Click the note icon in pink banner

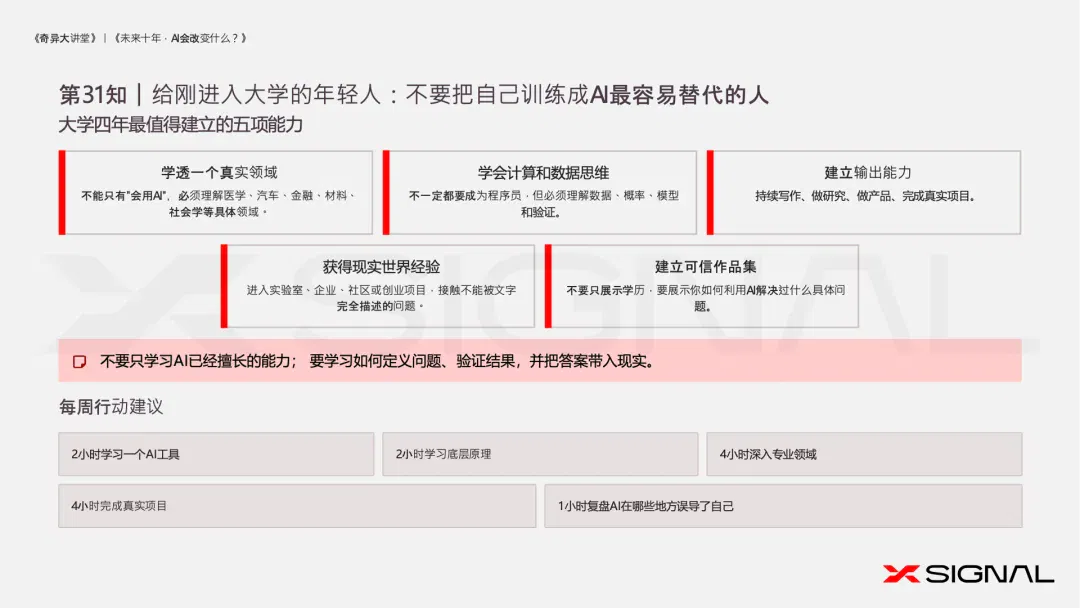pos(79,361)
